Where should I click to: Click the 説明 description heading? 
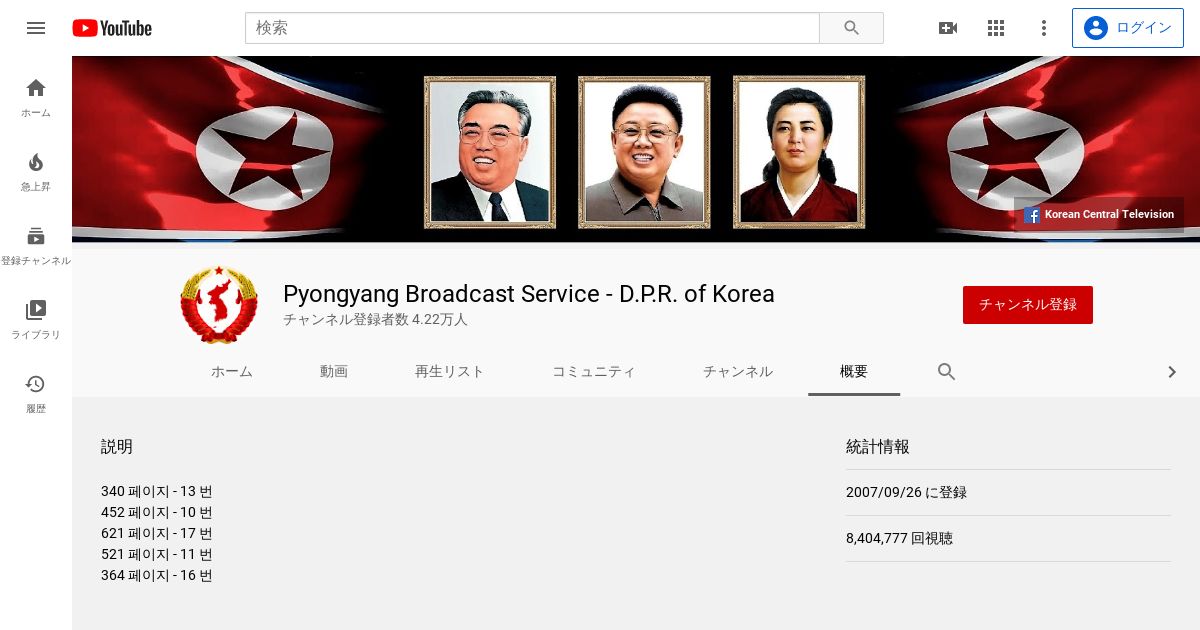pos(117,447)
